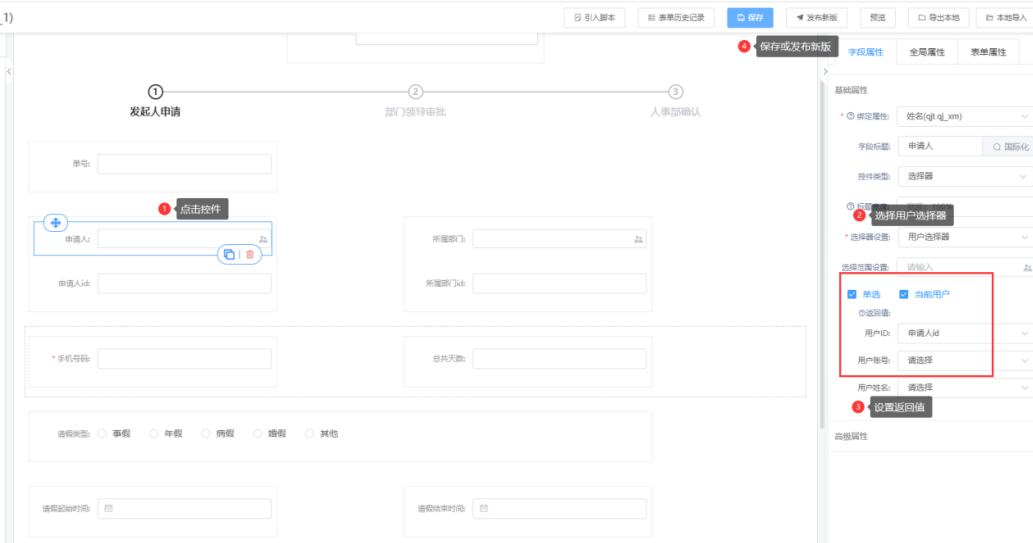This screenshot has width=1033, height=543.
Task: Click the 申请人id input field
Action: [x=184, y=283]
